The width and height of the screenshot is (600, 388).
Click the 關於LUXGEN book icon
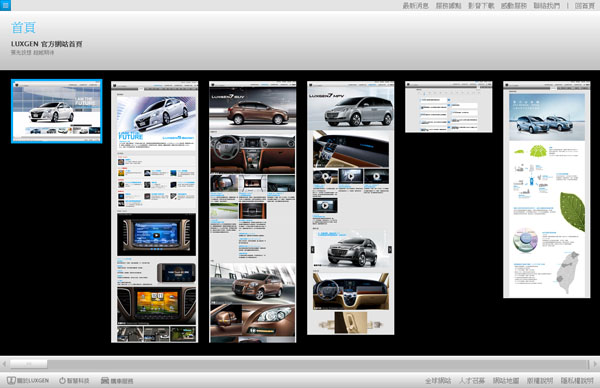(x=11, y=380)
